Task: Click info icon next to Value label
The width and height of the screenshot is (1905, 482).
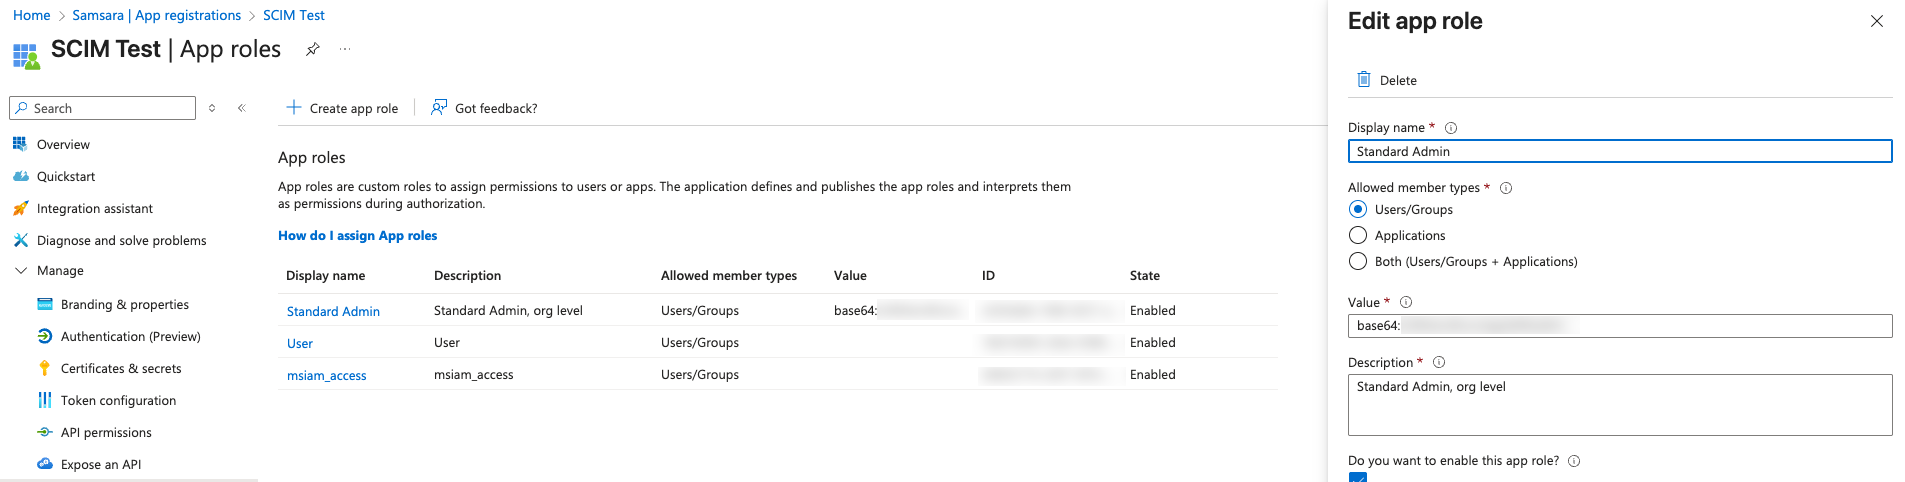Action: 1406,303
